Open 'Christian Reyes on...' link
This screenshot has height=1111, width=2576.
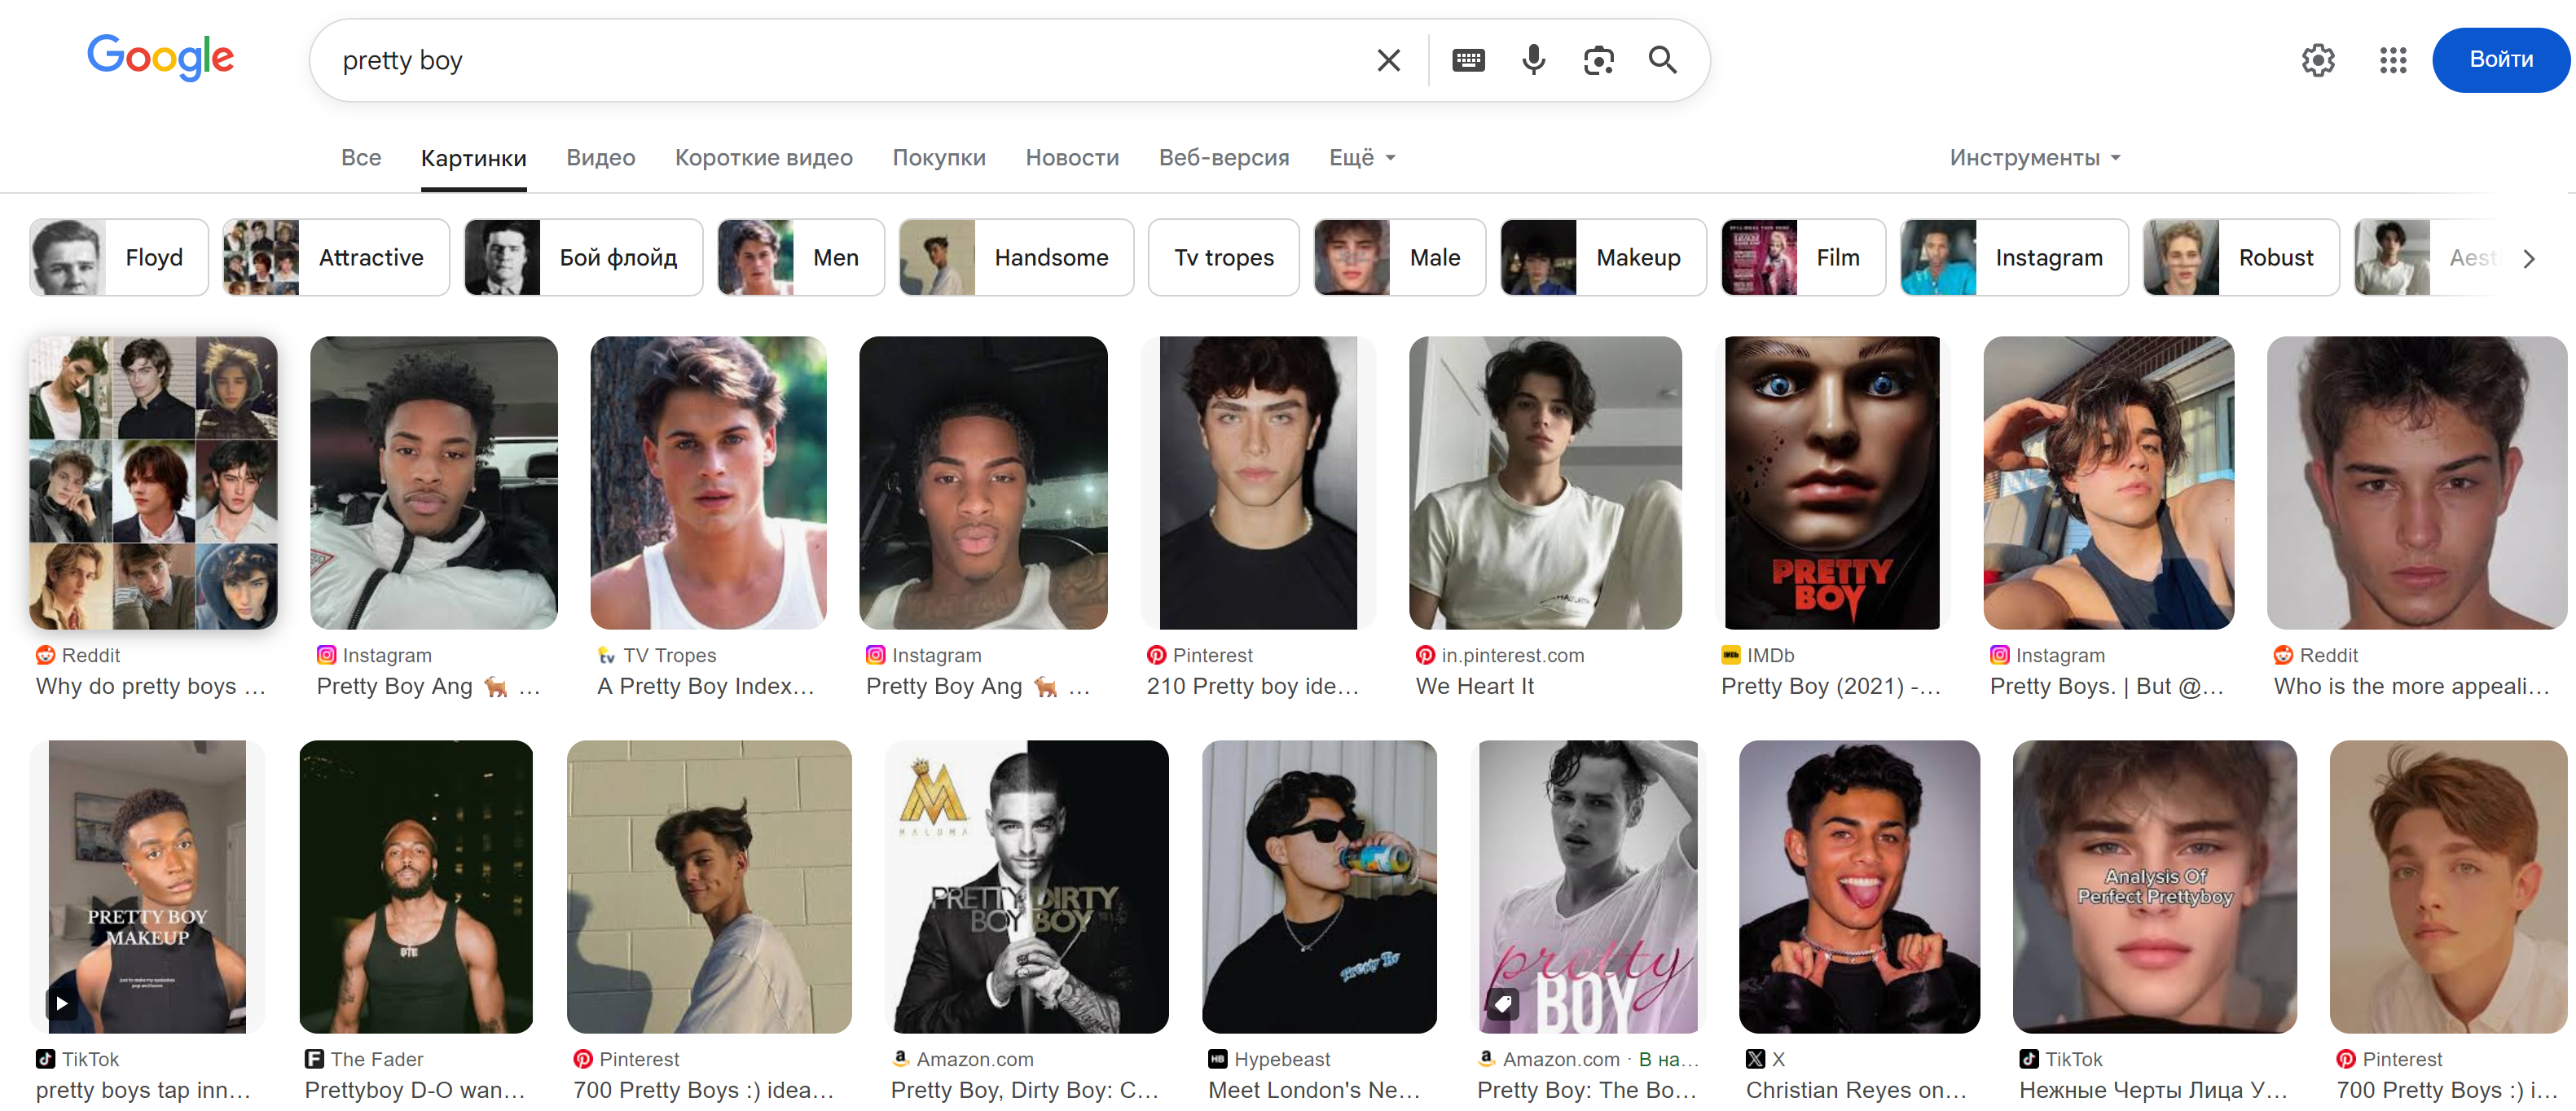point(1856,1091)
